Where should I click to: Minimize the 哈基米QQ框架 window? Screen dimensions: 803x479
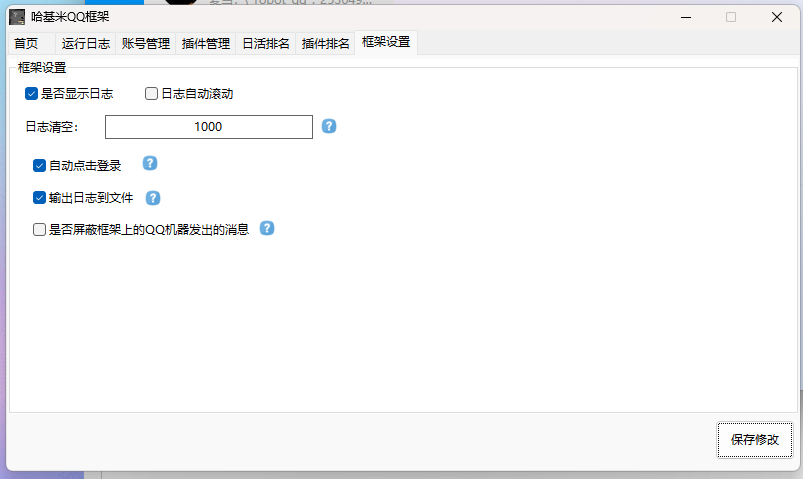[685, 17]
